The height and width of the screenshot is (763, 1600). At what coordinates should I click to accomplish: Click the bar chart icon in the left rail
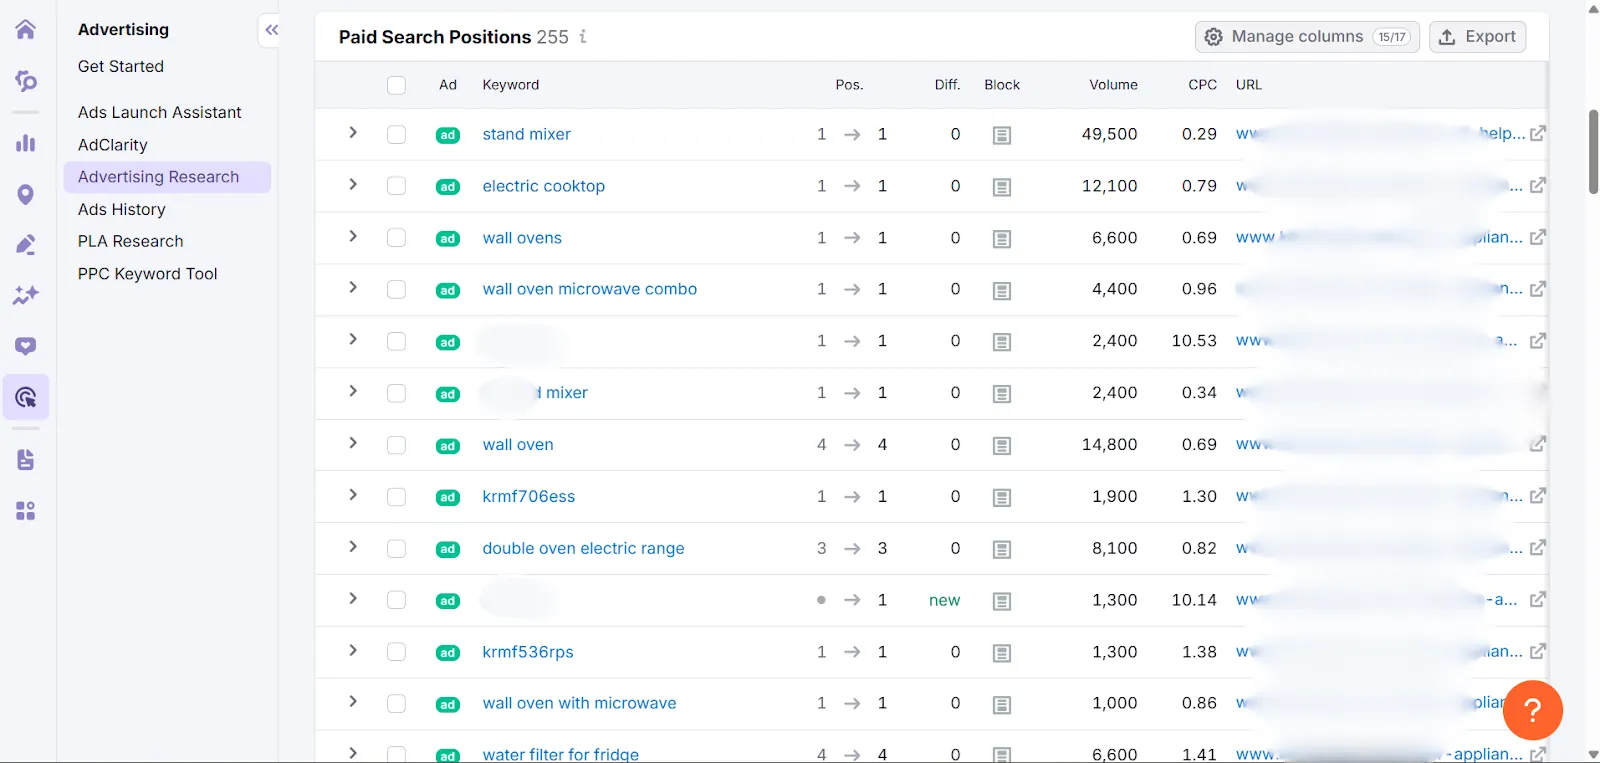[x=26, y=143]
